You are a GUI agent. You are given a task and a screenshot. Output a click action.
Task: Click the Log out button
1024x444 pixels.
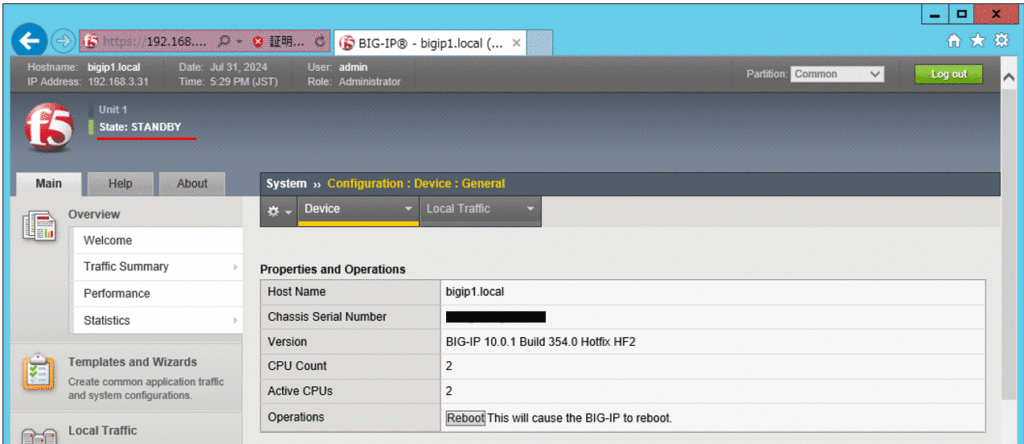[948, 74]
